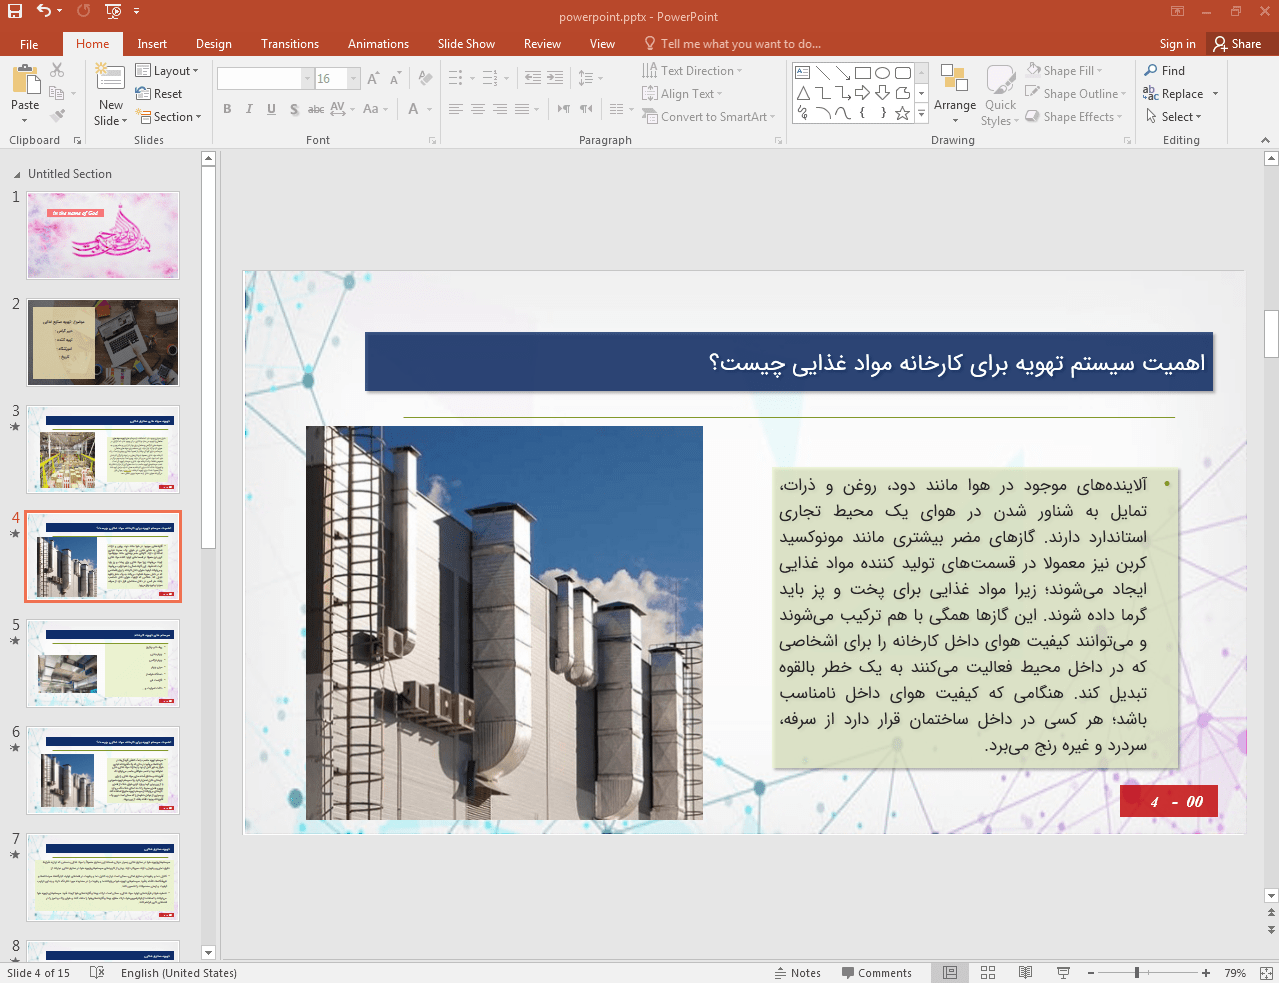Screen dimensions: 1279x983
Task: Fit slide to current window icon
Action: 1266,972
